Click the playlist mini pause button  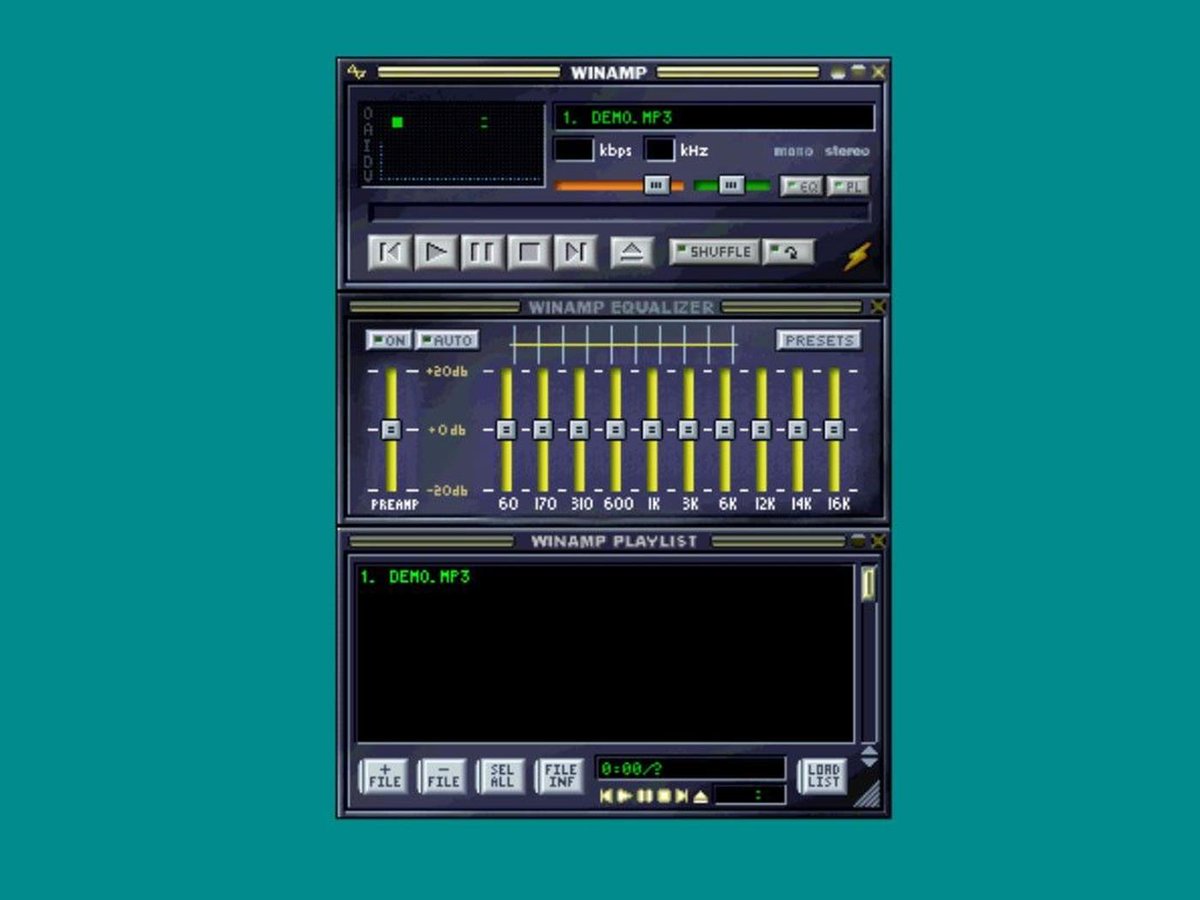coord(644,796)
